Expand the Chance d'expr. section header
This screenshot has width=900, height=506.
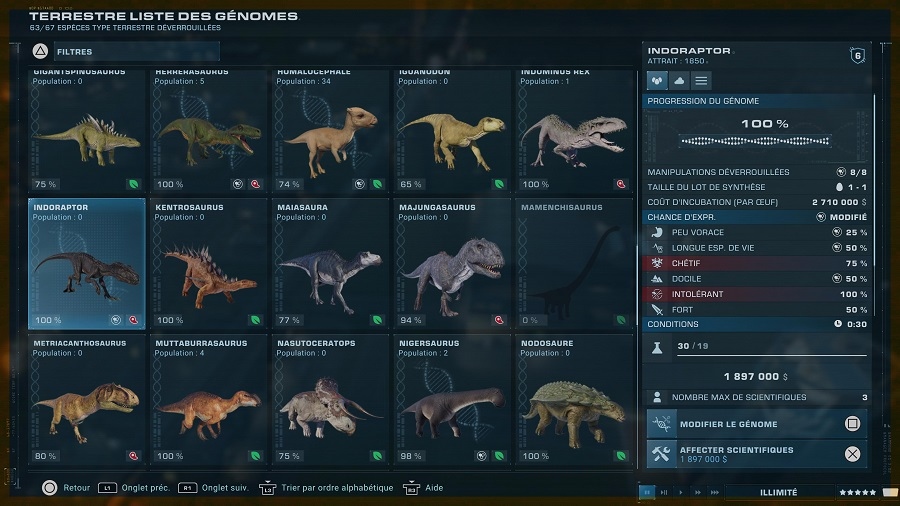[x=757, y=217]
